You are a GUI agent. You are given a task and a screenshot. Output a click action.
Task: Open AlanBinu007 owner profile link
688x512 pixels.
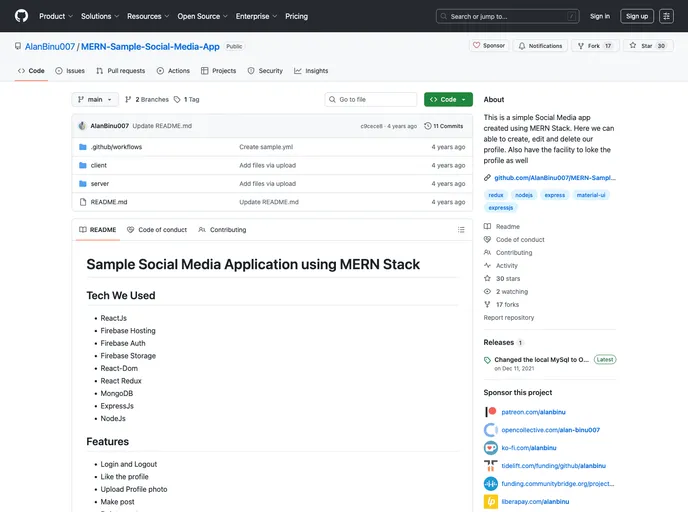tap(50, 47)
